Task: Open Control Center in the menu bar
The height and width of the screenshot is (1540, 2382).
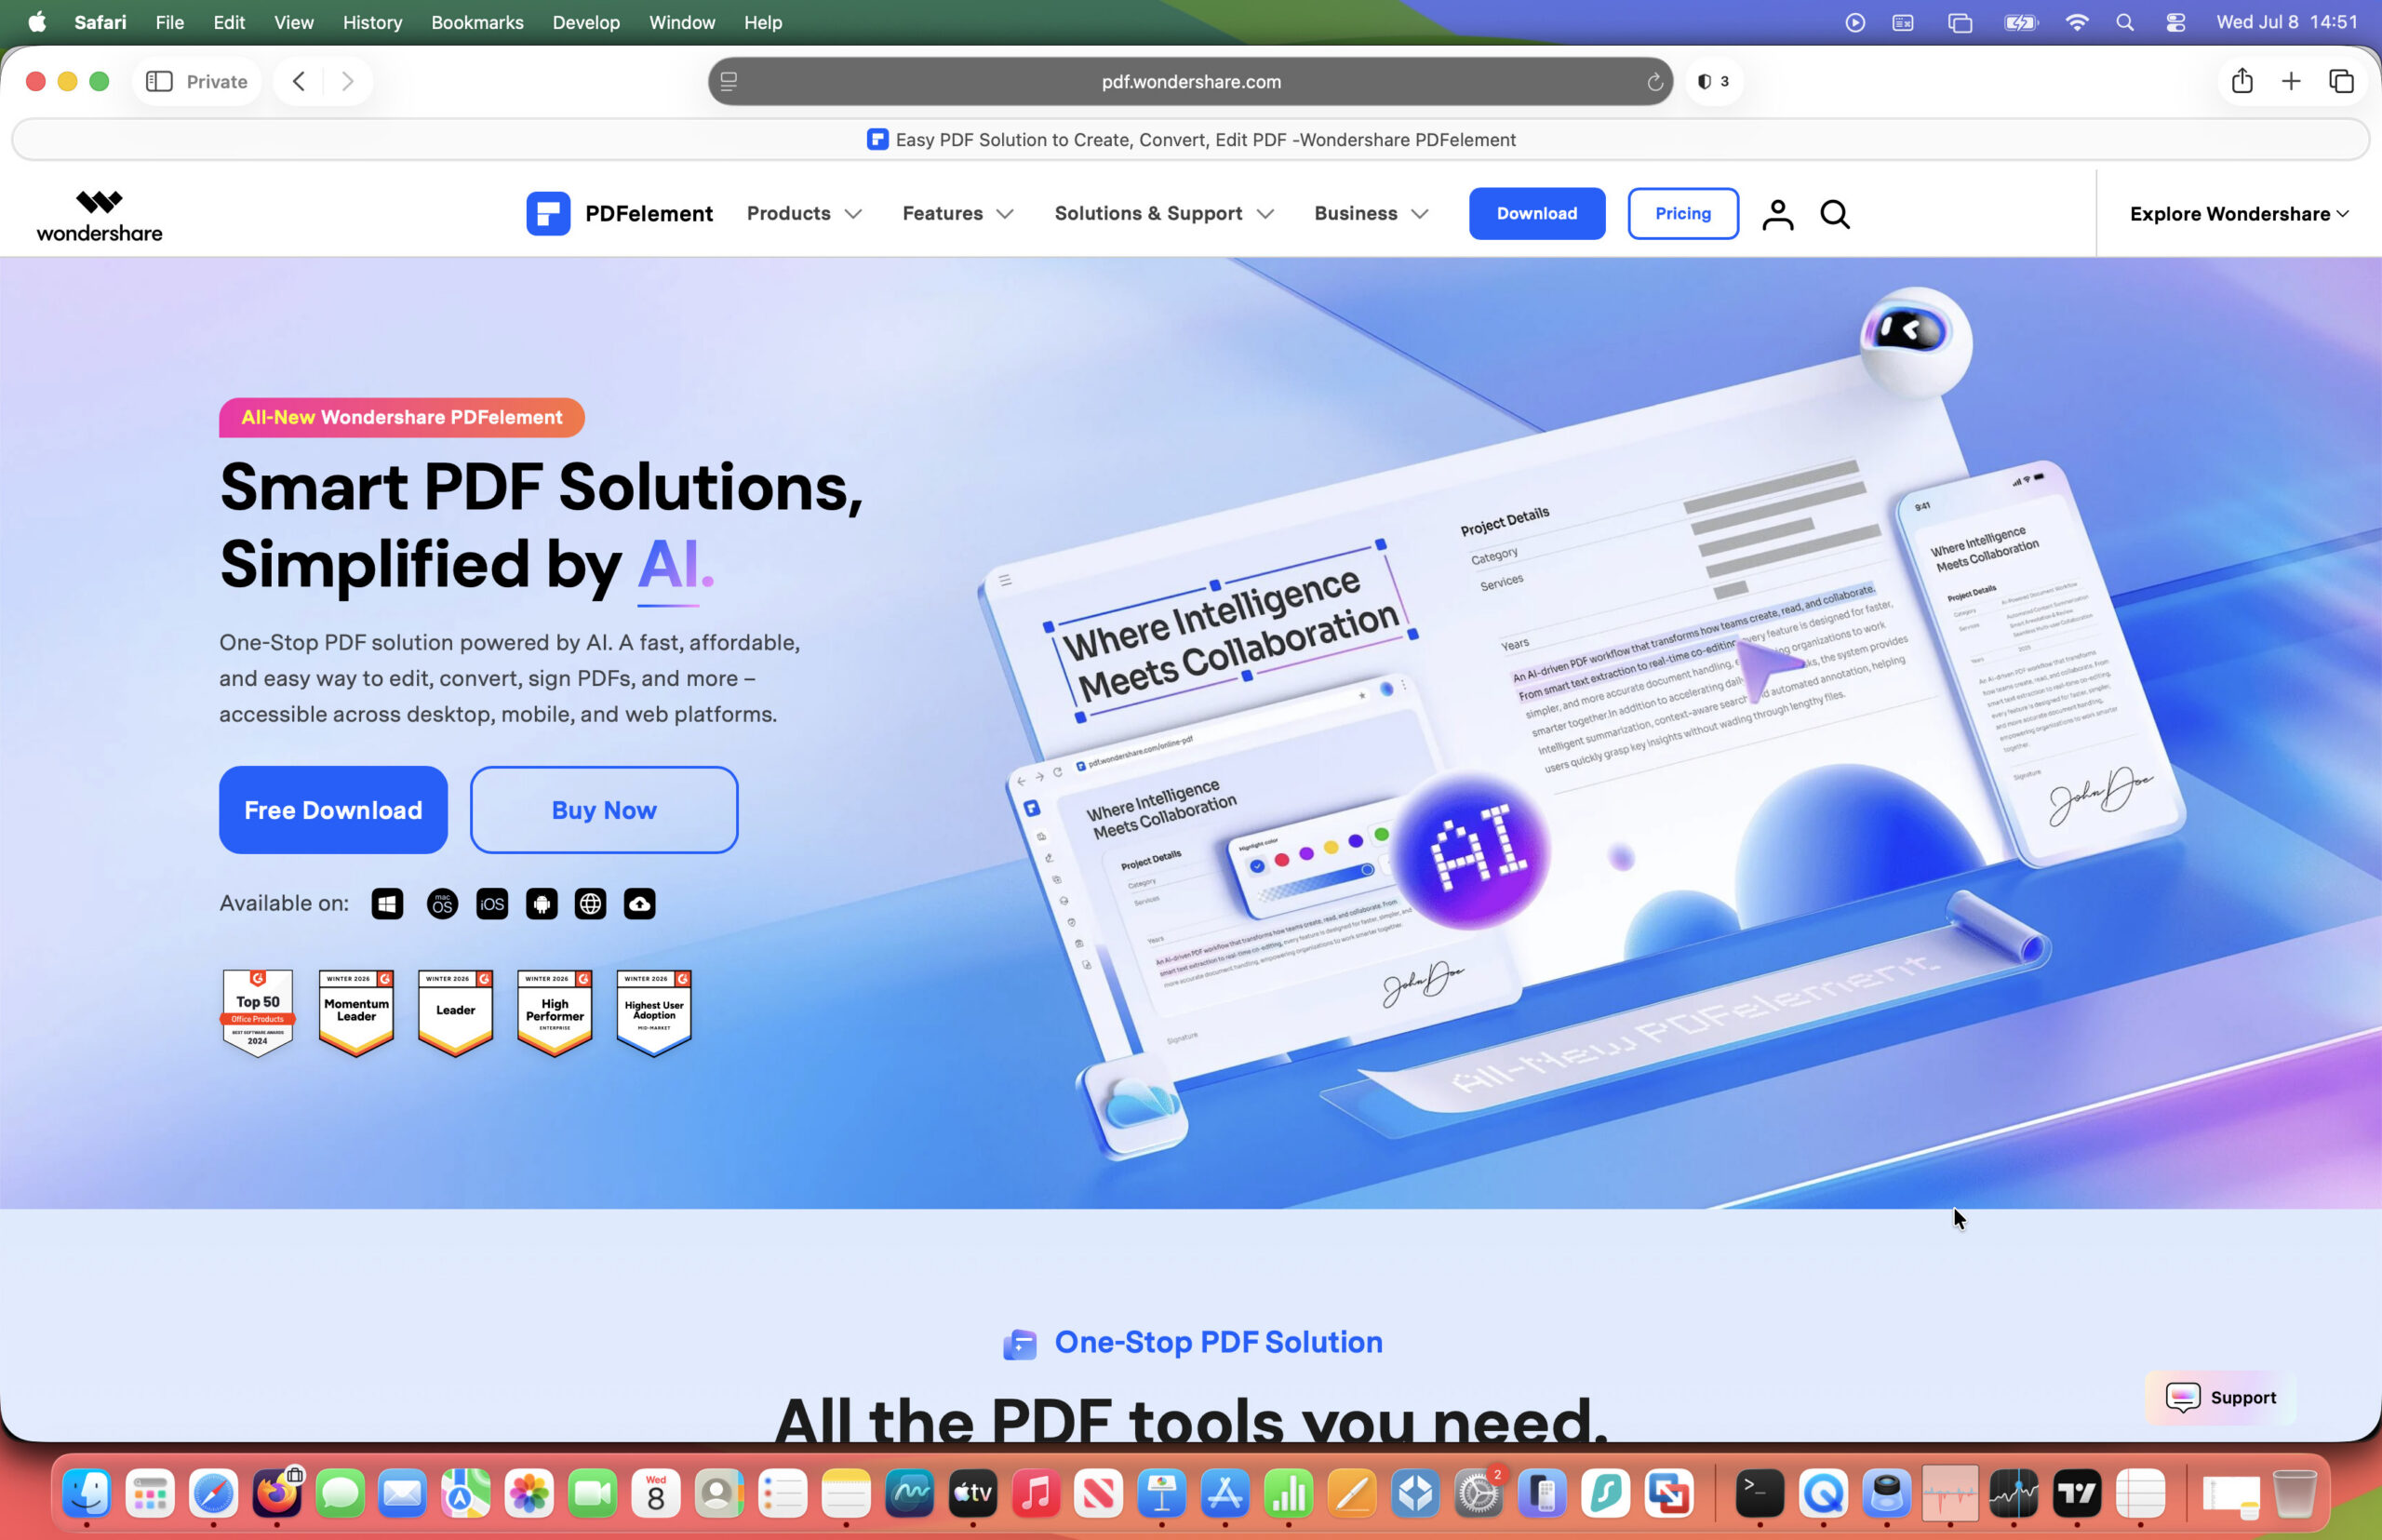Action: point(2176,22)
